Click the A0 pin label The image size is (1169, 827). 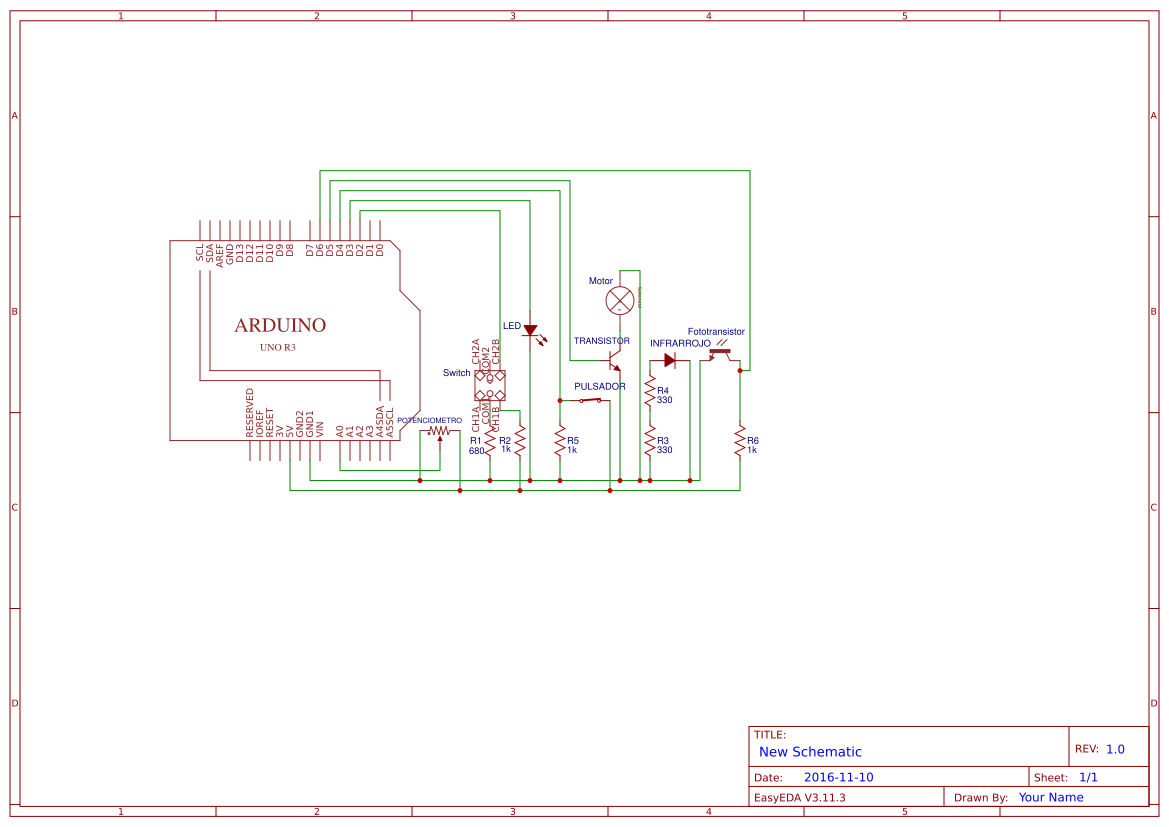(340, 432)
